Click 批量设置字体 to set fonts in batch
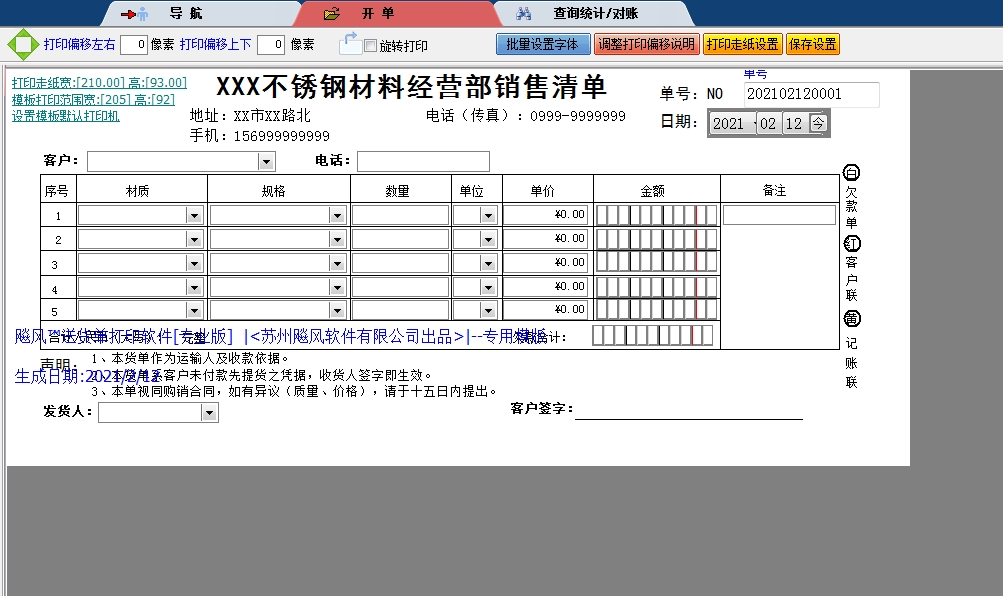1003x596 pixels. (542, 43)
